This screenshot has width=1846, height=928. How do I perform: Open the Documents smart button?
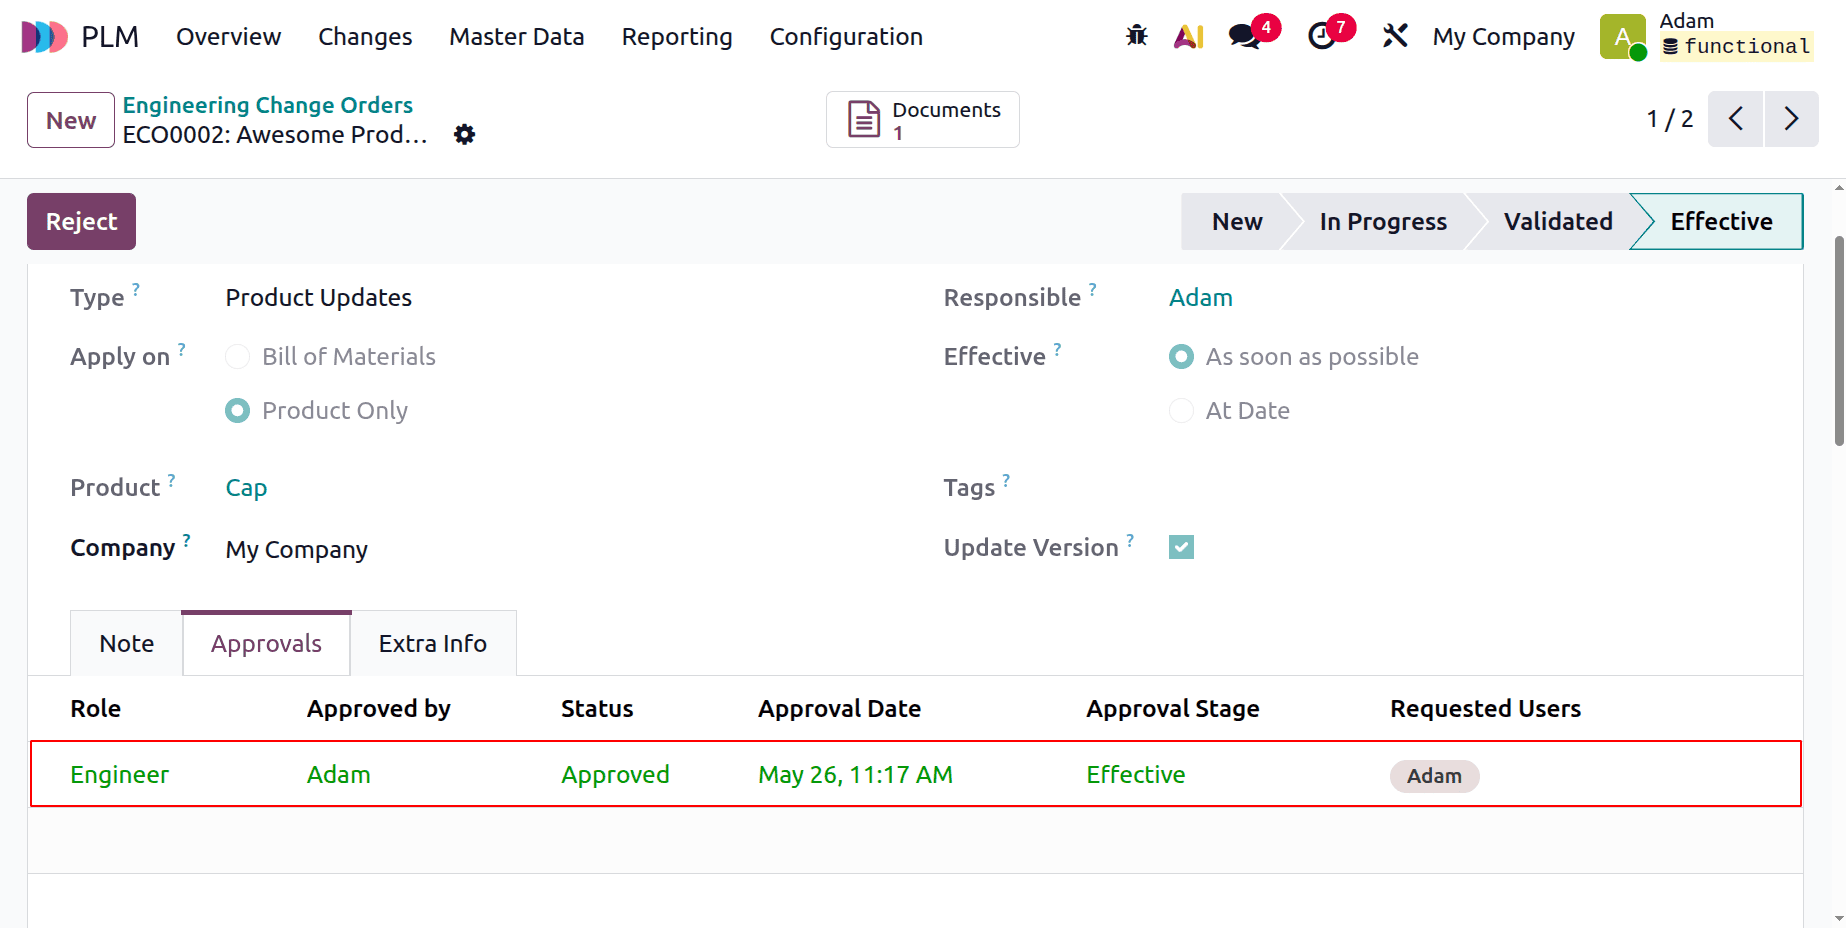pos(922,120)
